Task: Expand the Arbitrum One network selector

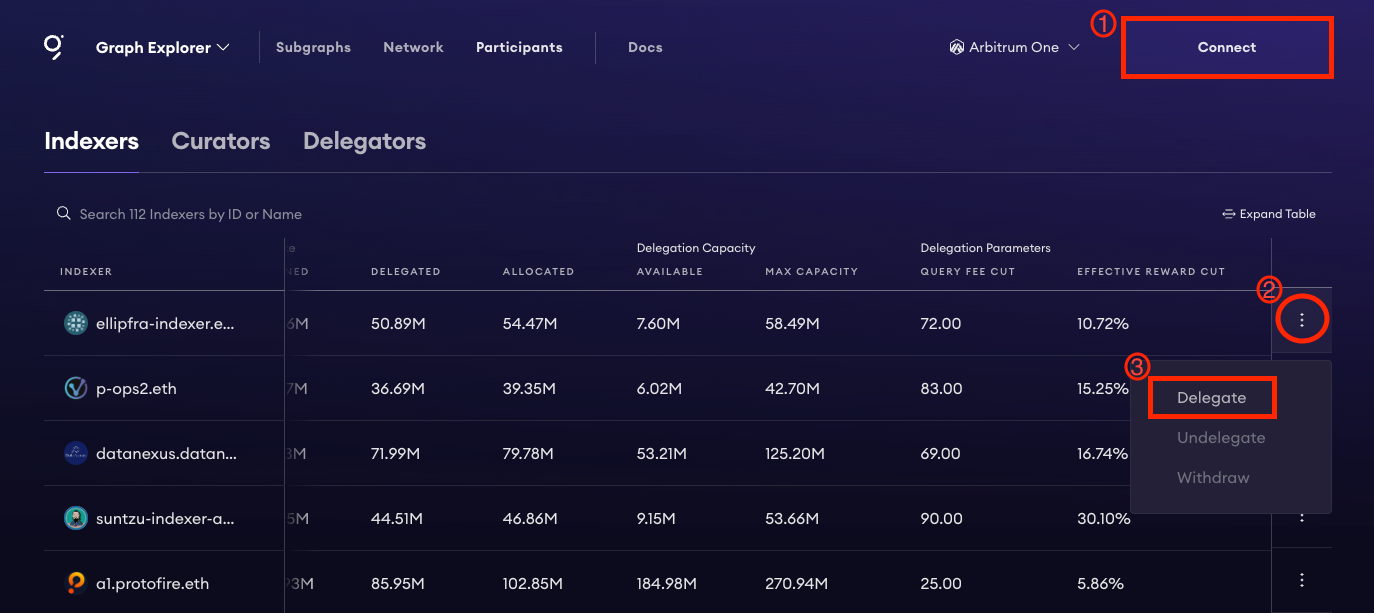Action: click(x=1015, y=47)
